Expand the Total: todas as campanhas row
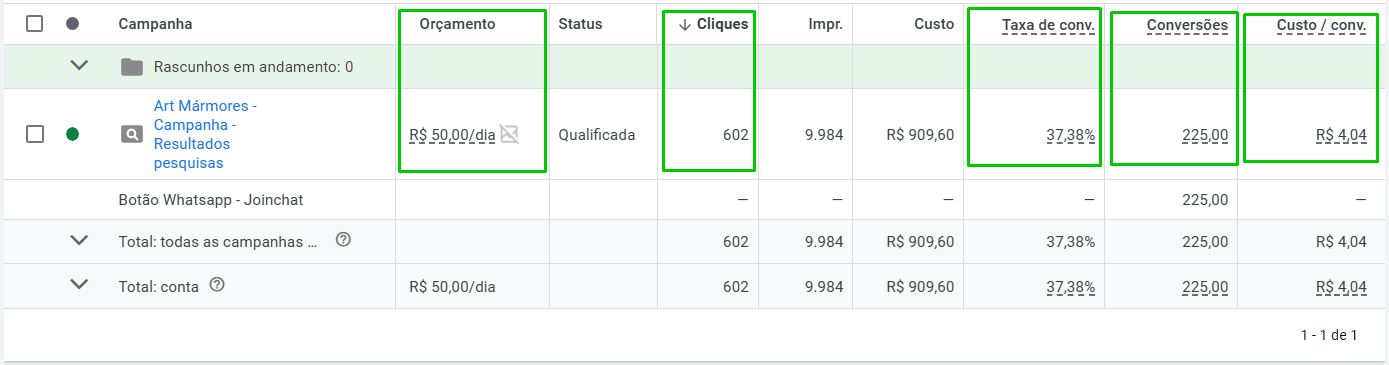Screen dimensions: 1389x365 pyautogui.click(x=79, y=241)
